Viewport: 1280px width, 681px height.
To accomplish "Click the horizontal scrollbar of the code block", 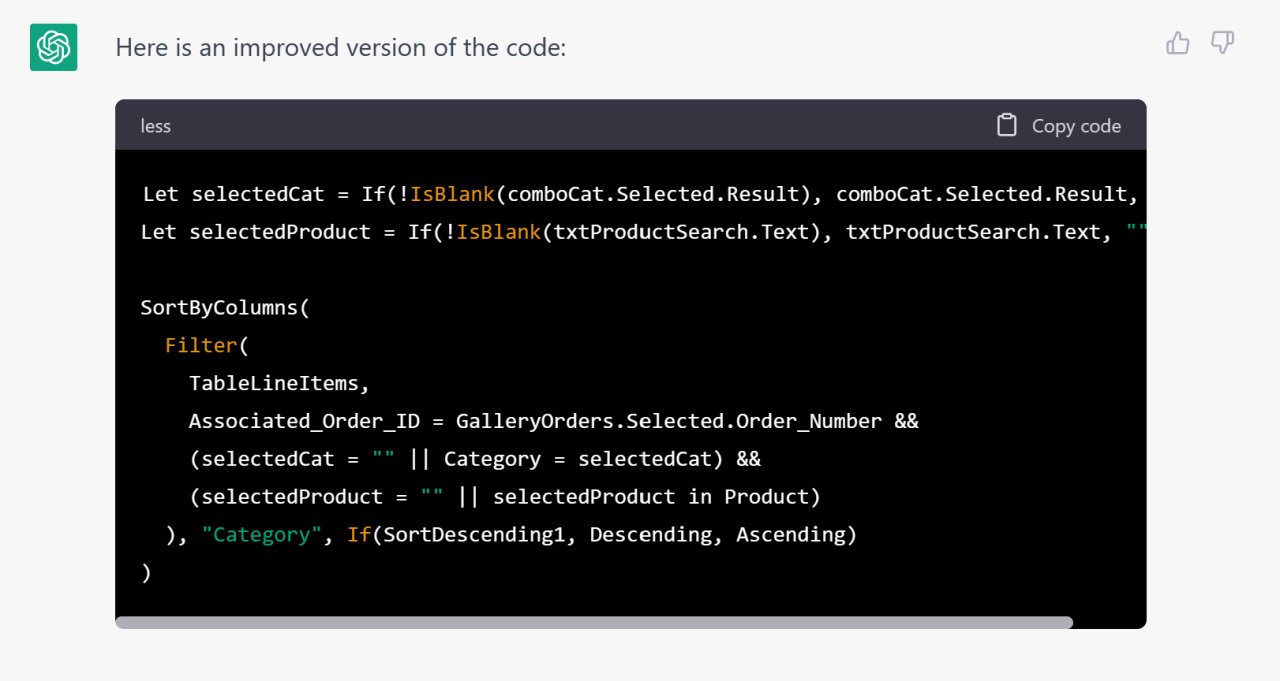I will 594,622.
